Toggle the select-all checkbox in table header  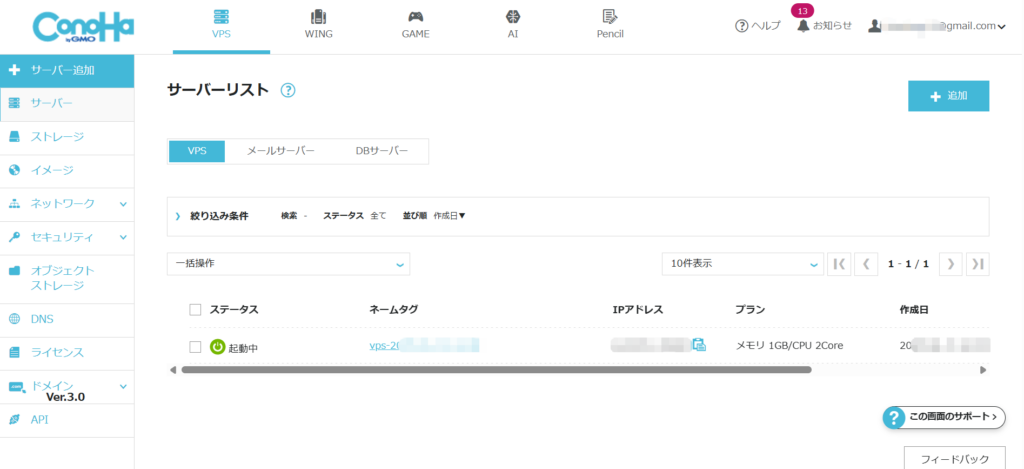tap(195, 310)
